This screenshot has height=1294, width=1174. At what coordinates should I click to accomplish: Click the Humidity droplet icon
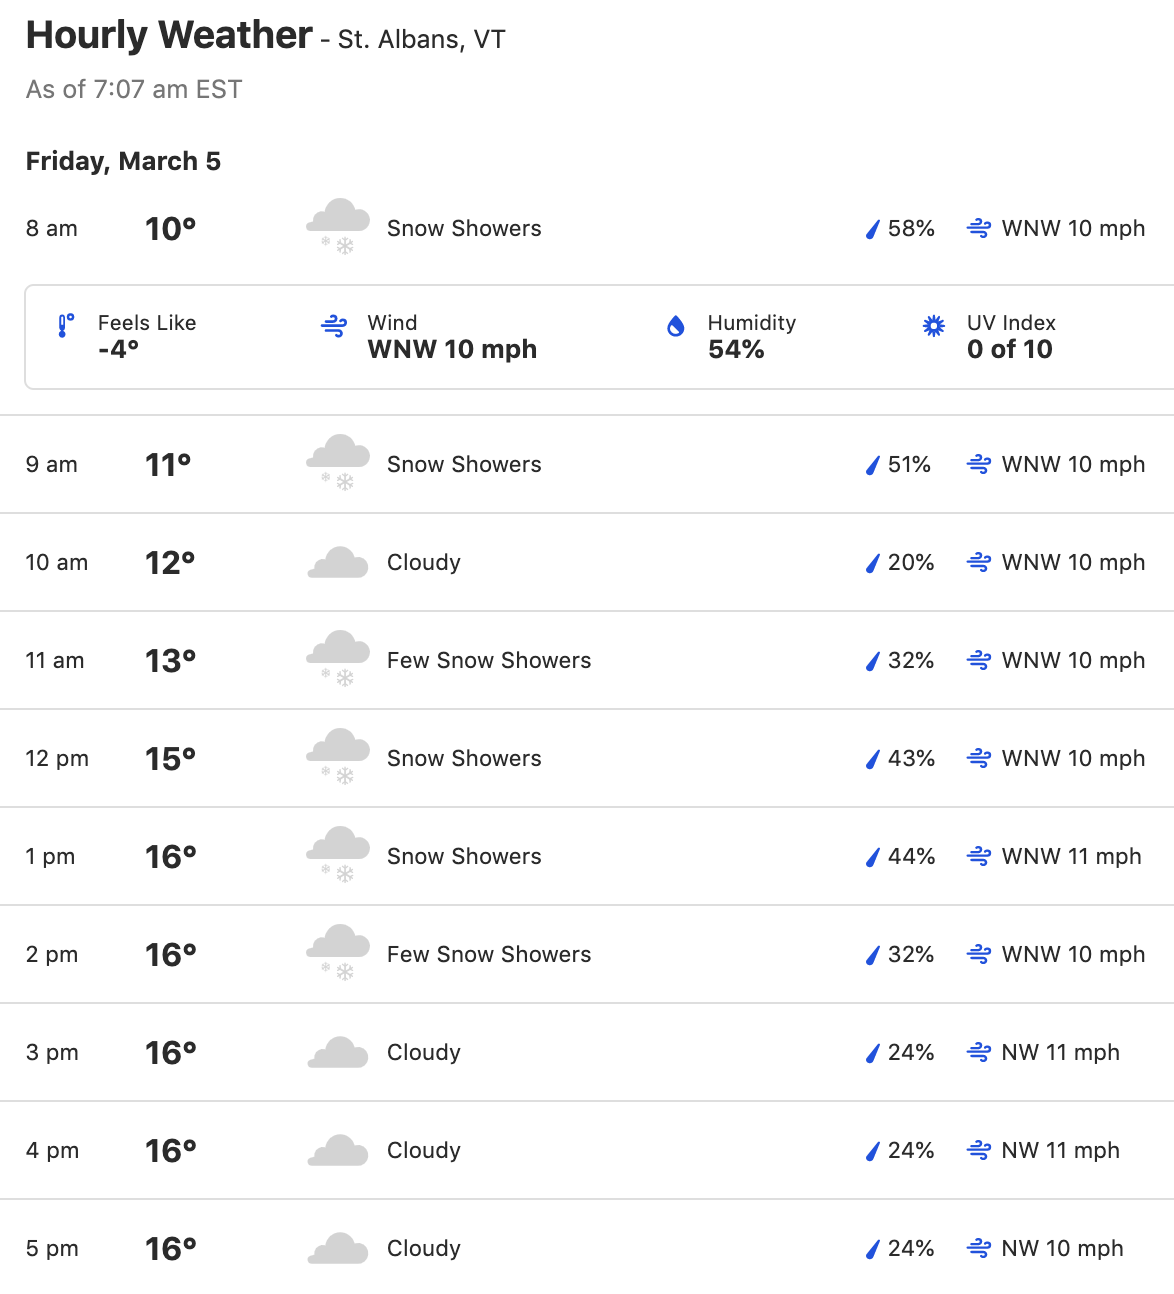point(676,326)
